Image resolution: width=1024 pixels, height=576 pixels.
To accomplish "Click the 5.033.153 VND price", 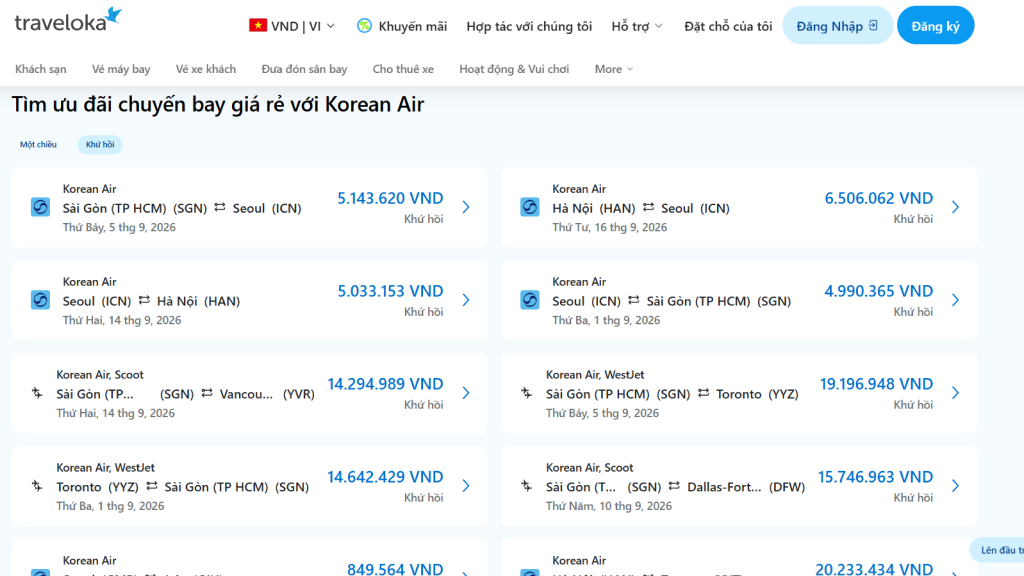I will click(390, 291).
